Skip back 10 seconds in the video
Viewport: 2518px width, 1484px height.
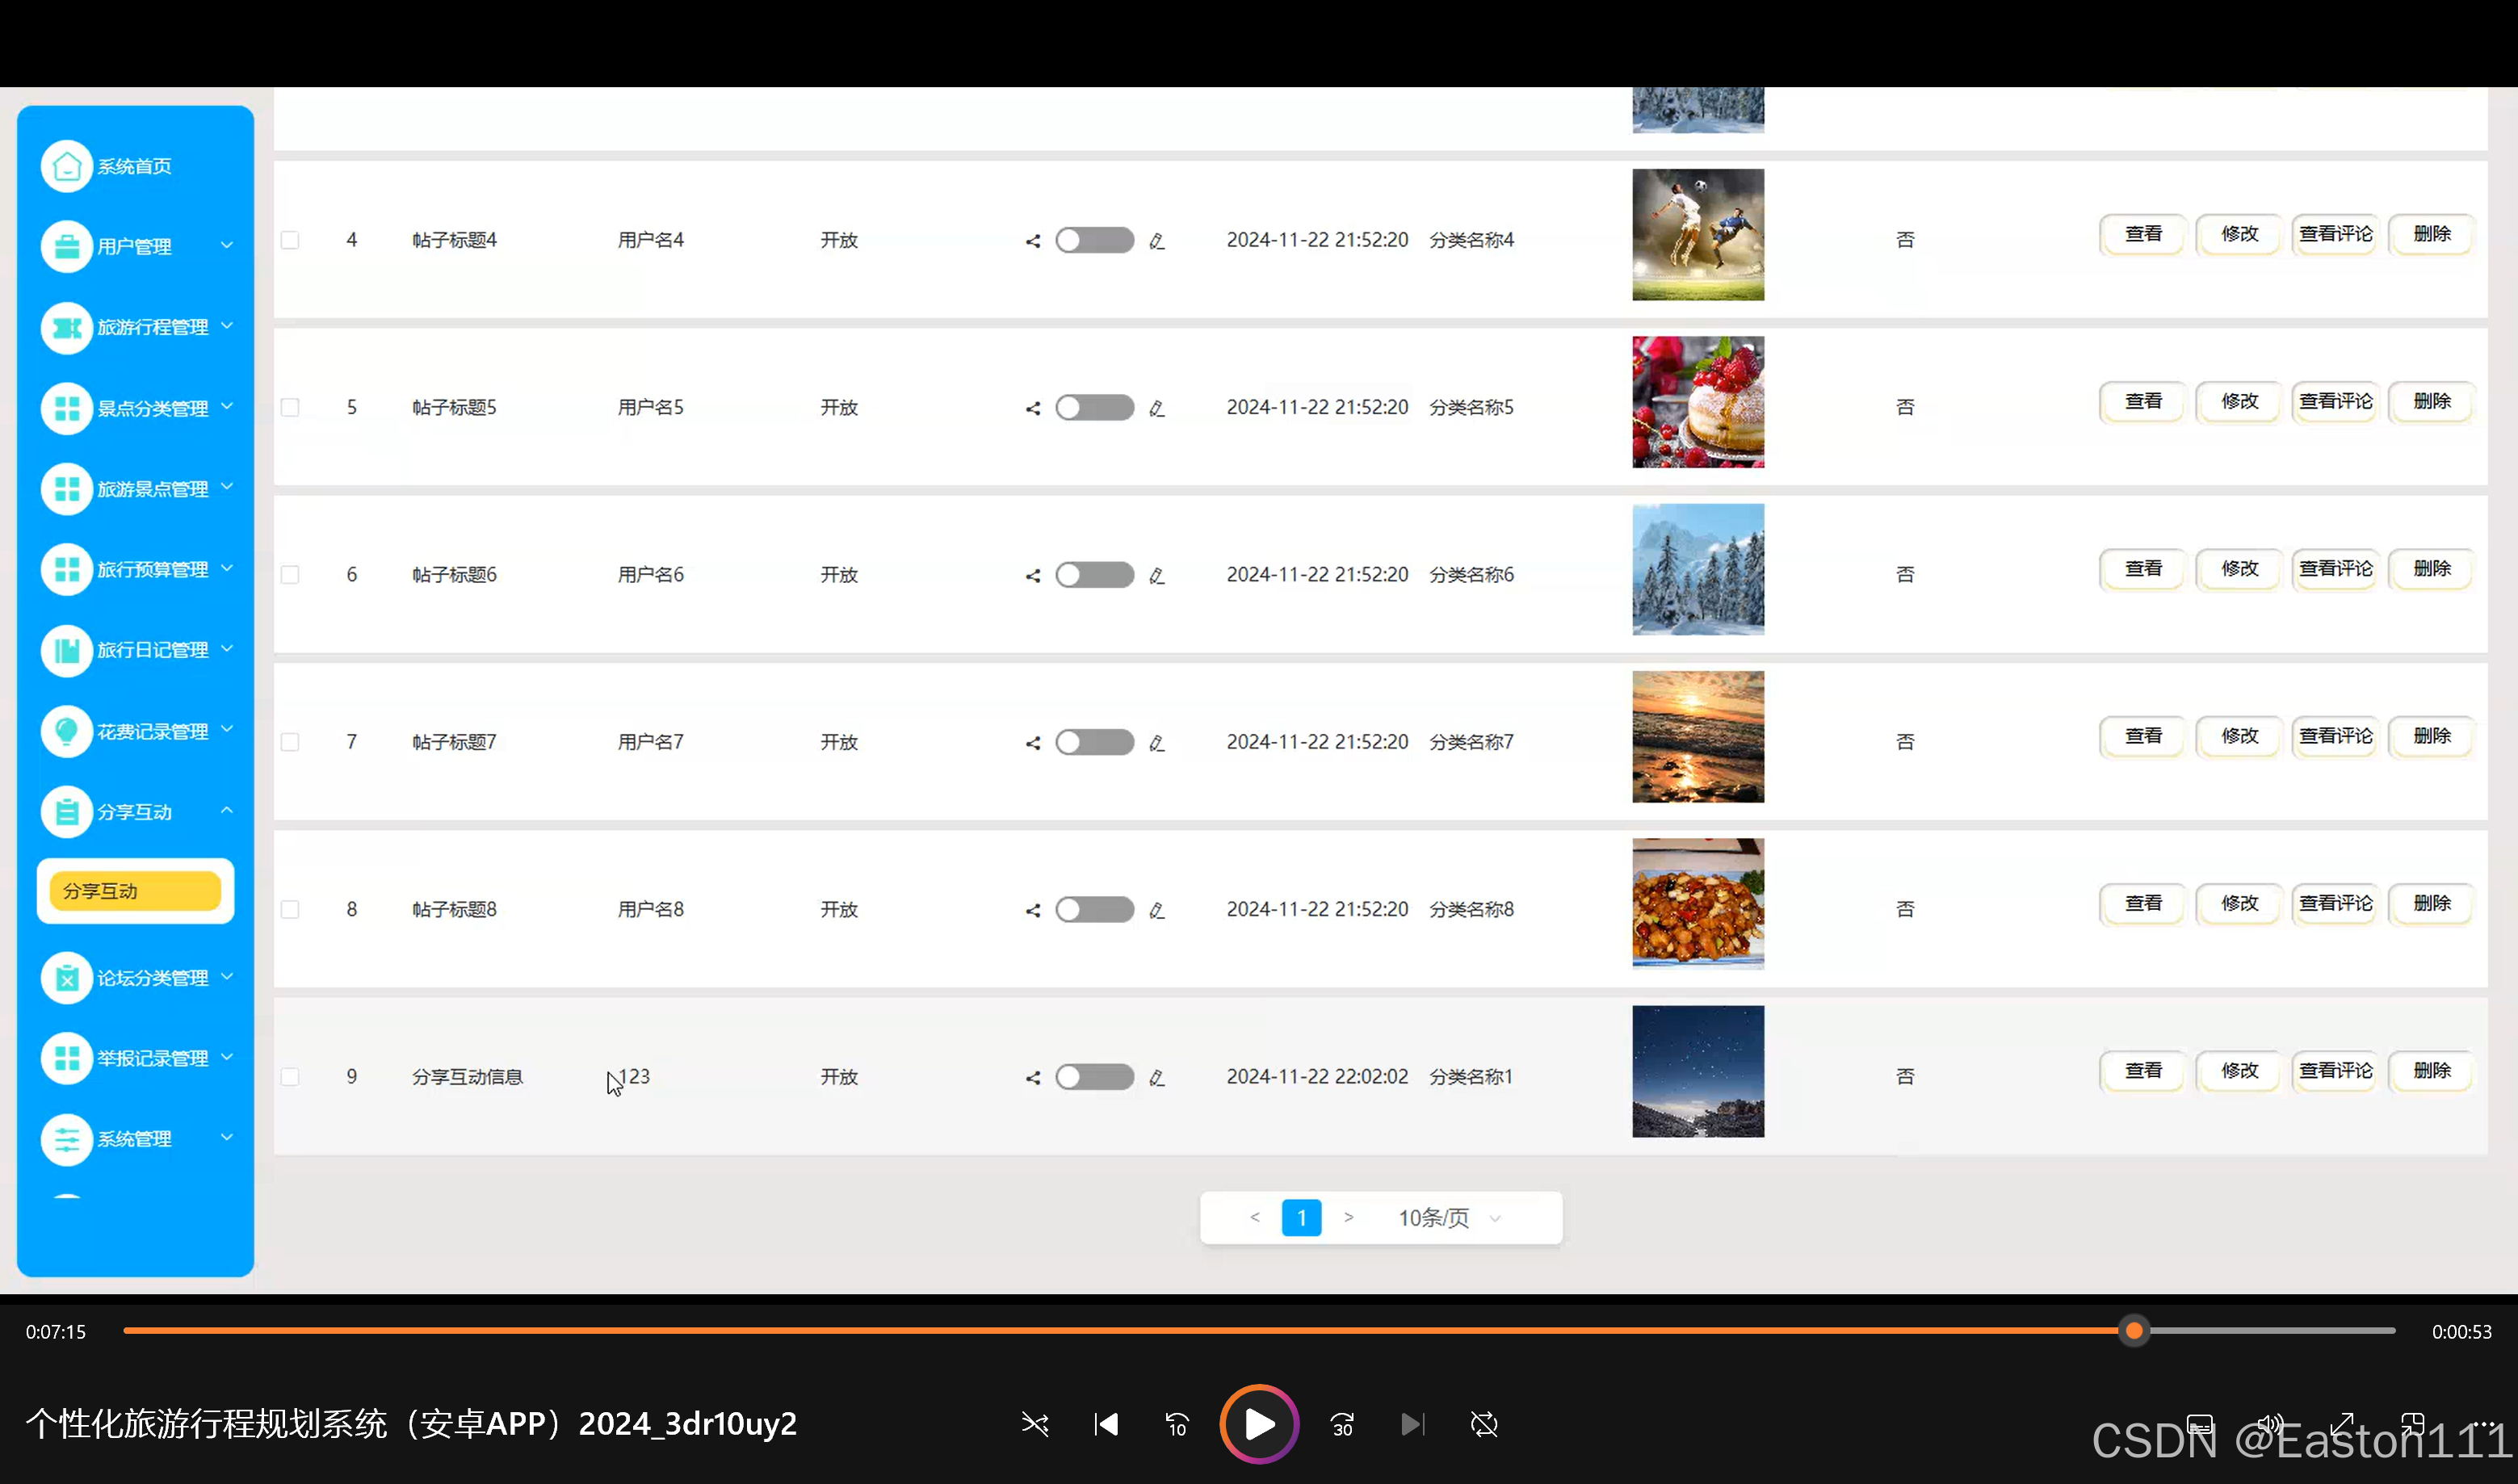click(1177, 1424)
